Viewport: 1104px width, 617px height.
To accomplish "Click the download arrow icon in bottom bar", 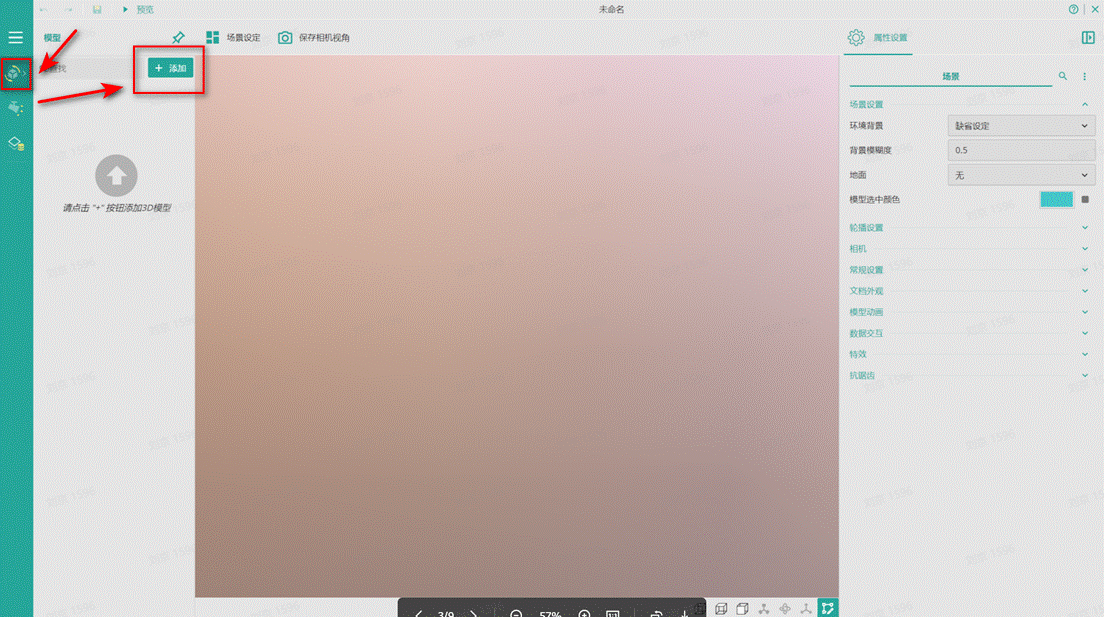I will (684, 613).
